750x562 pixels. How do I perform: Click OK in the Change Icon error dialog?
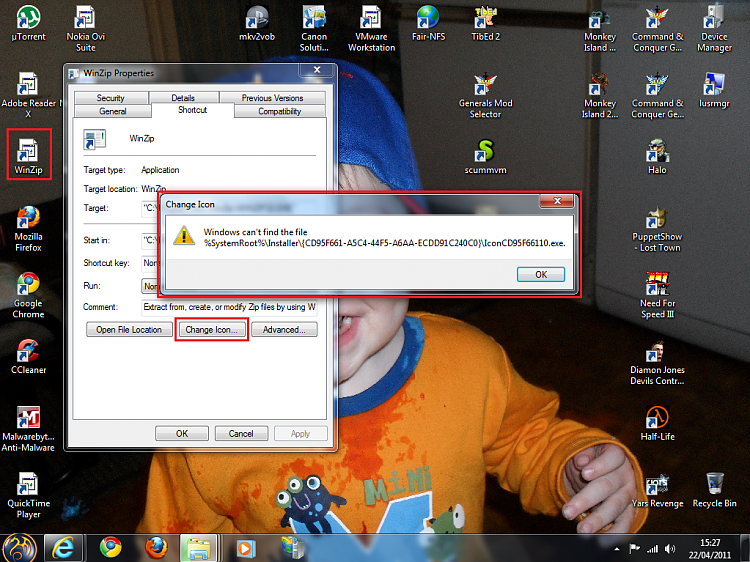pyautogui.click(x=541, y=275)
